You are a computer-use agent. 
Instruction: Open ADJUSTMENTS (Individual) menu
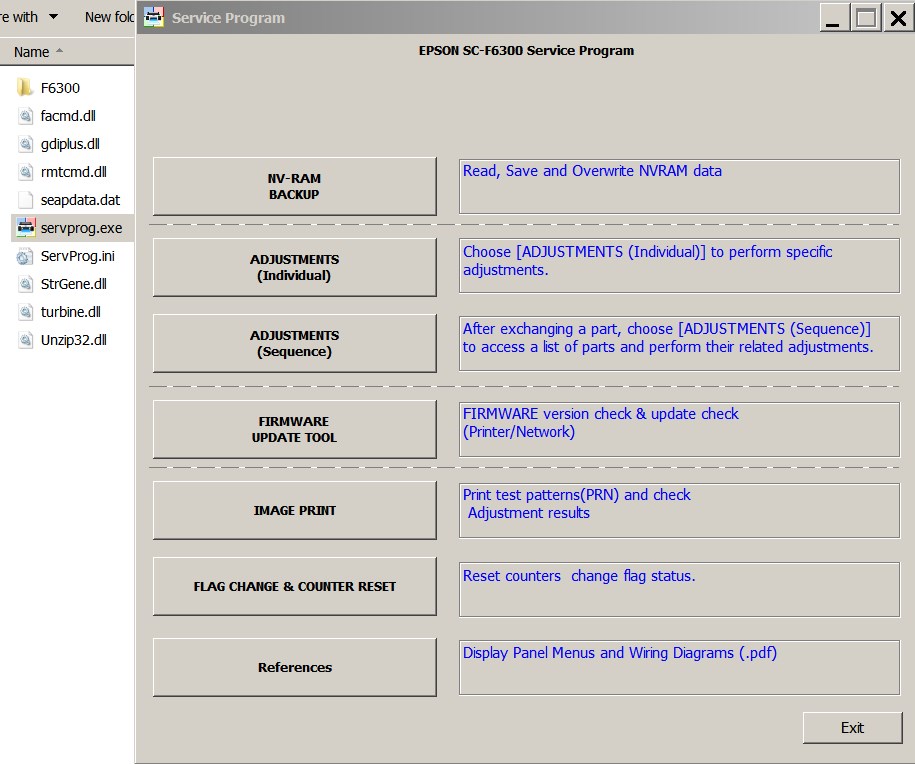click(295, 267)
